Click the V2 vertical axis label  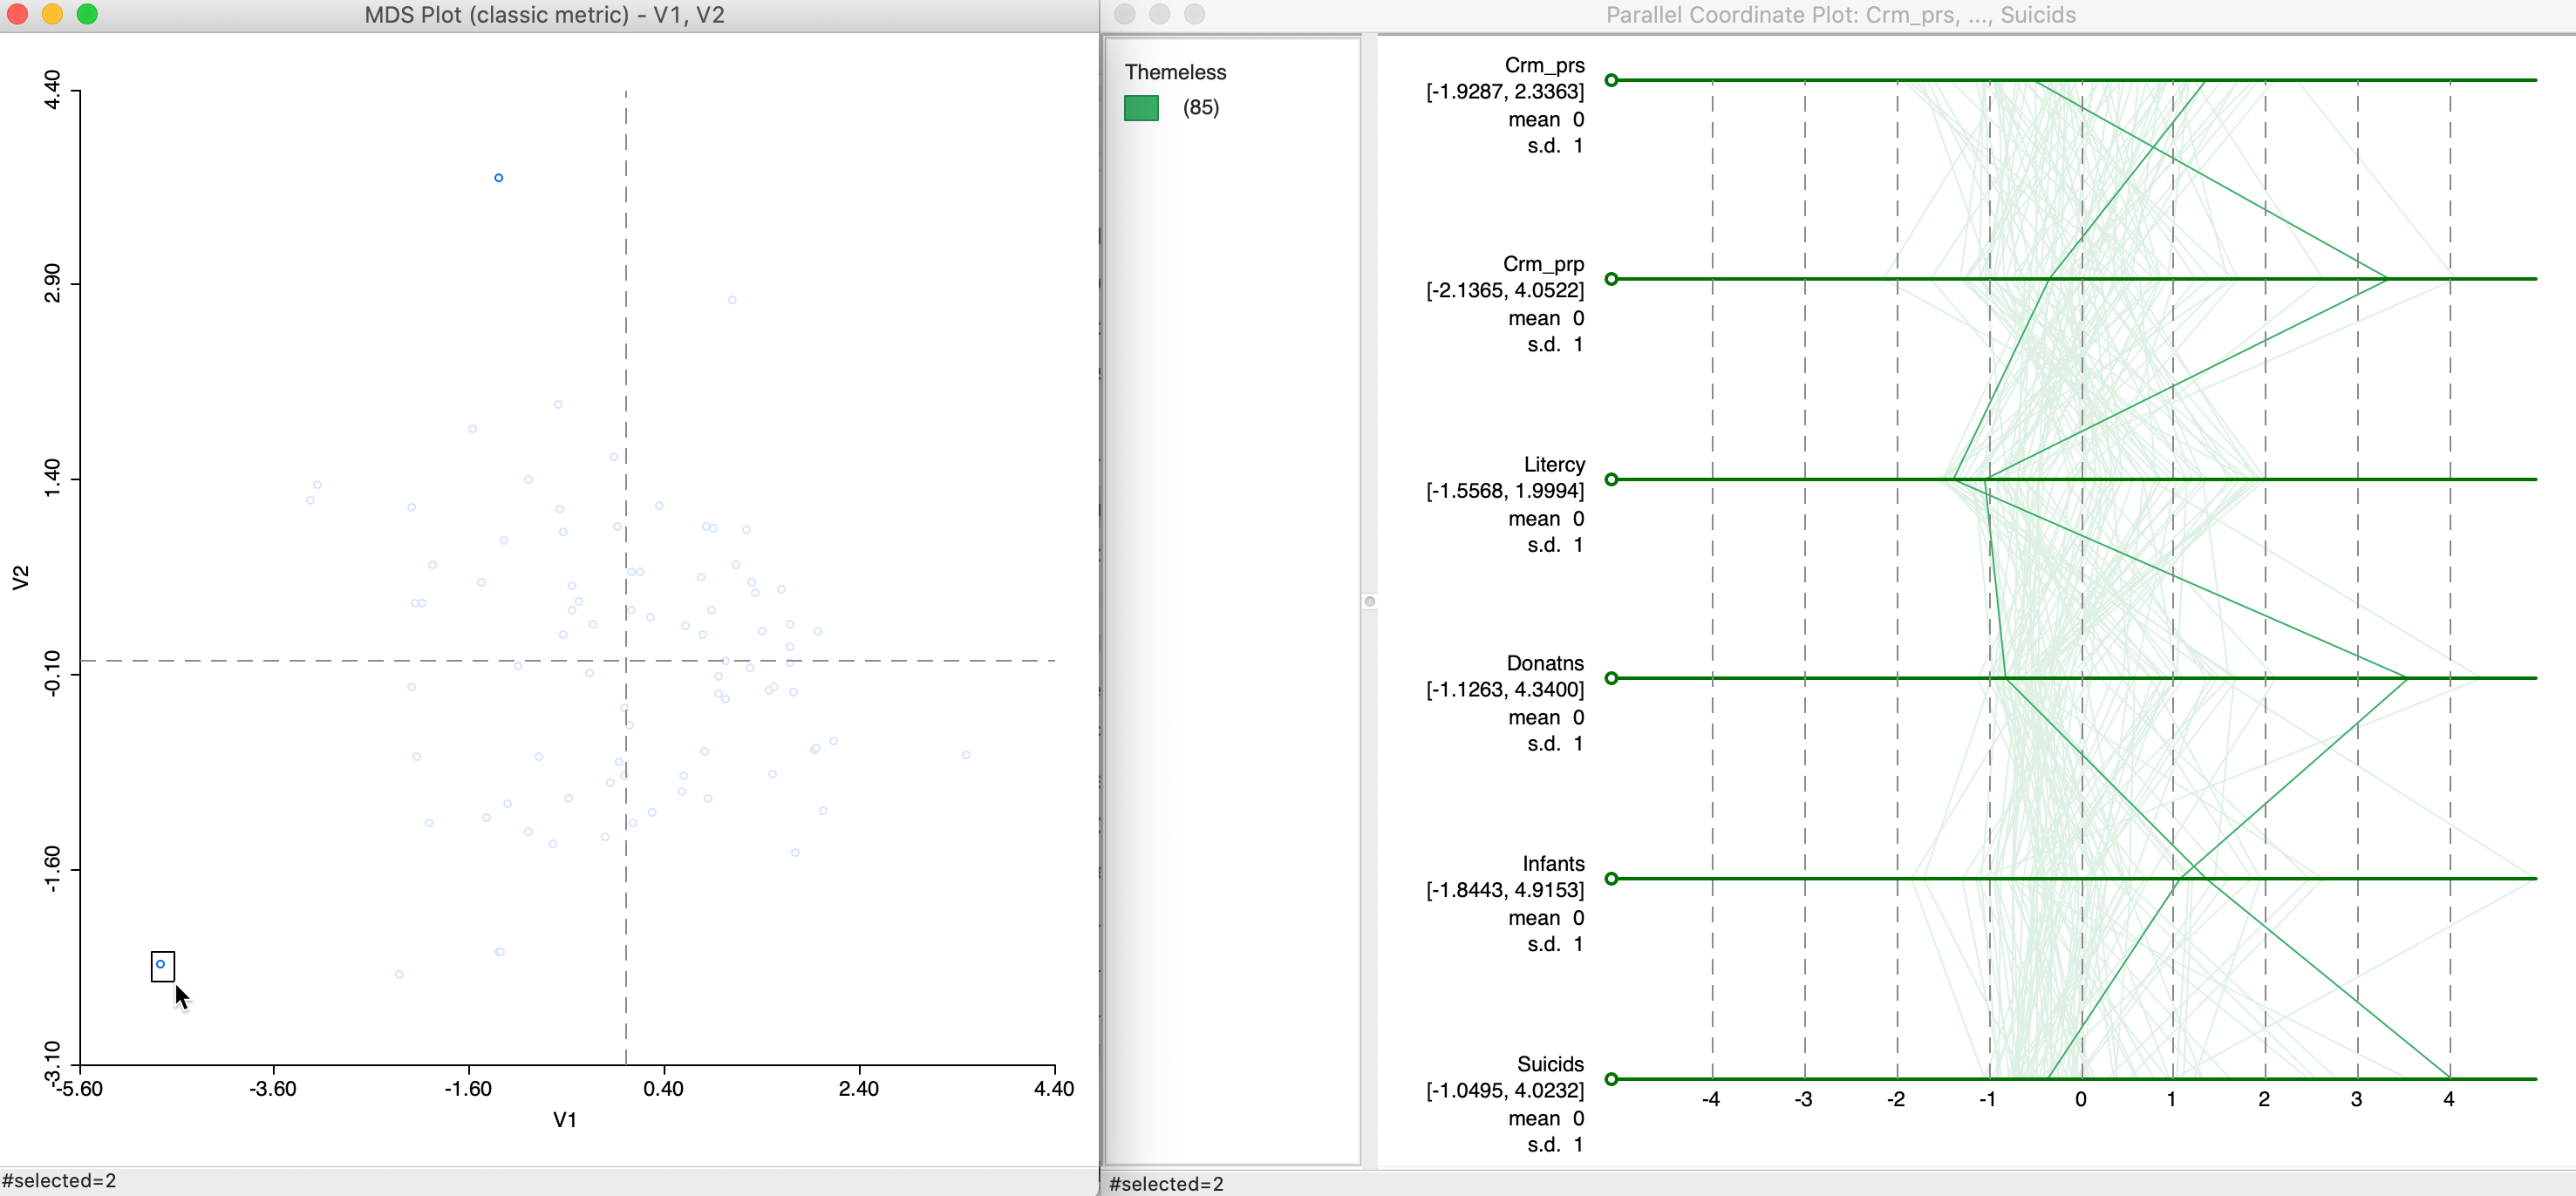pos(21,578)
